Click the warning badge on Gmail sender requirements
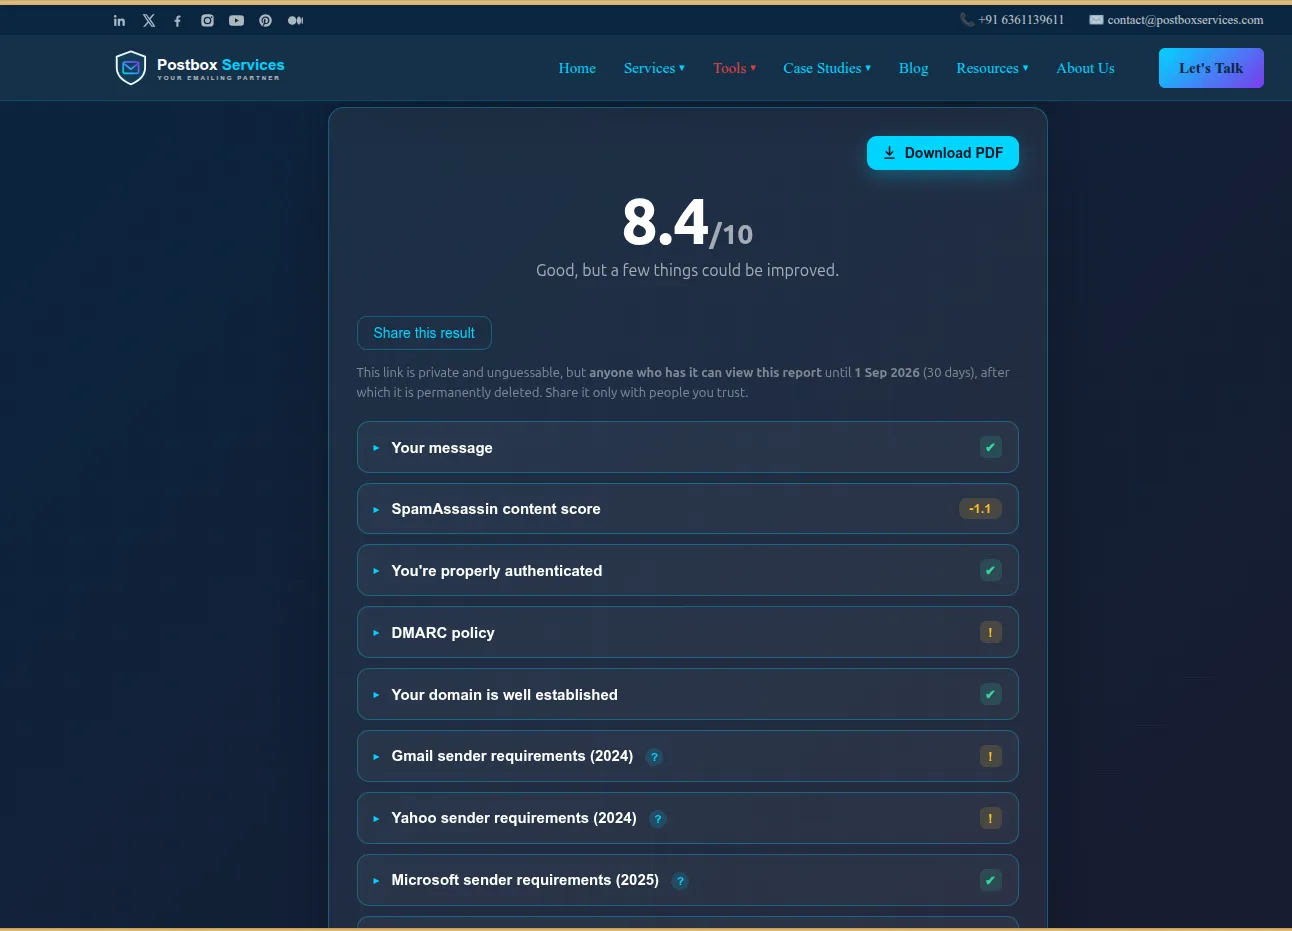Viewport: 1292px width, 931px height. click(990, 756)
